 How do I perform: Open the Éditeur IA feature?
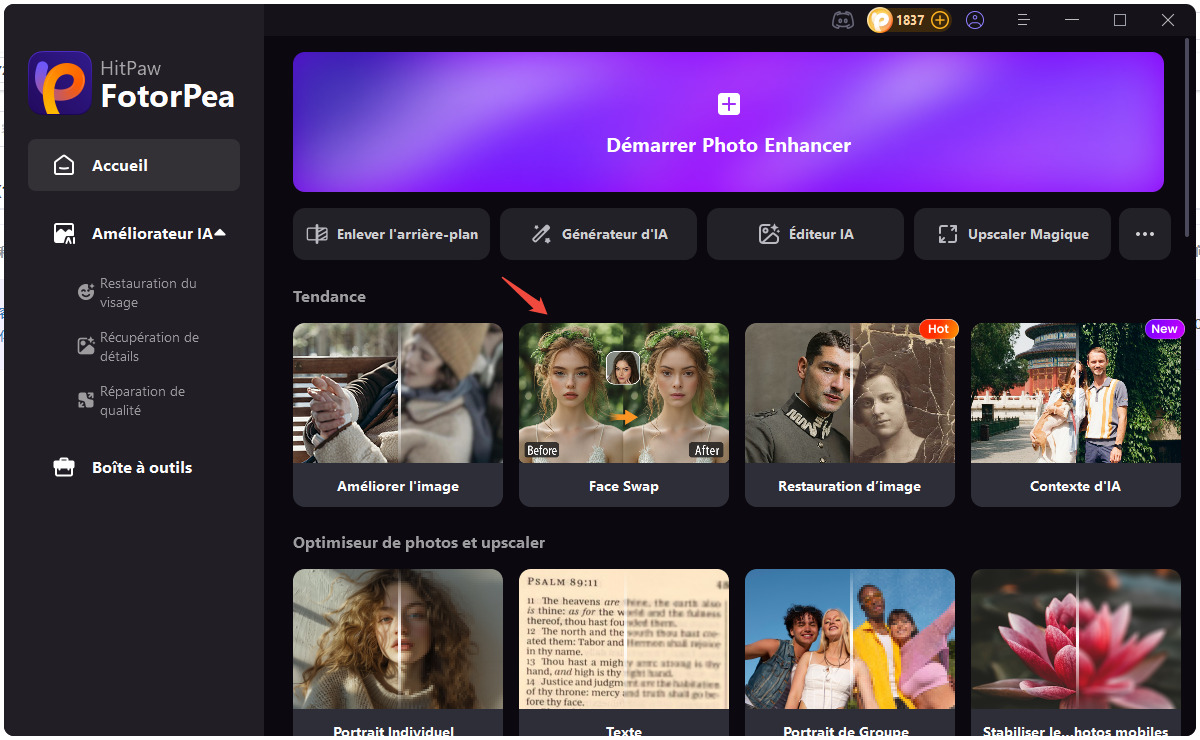[x=805, y=233]
